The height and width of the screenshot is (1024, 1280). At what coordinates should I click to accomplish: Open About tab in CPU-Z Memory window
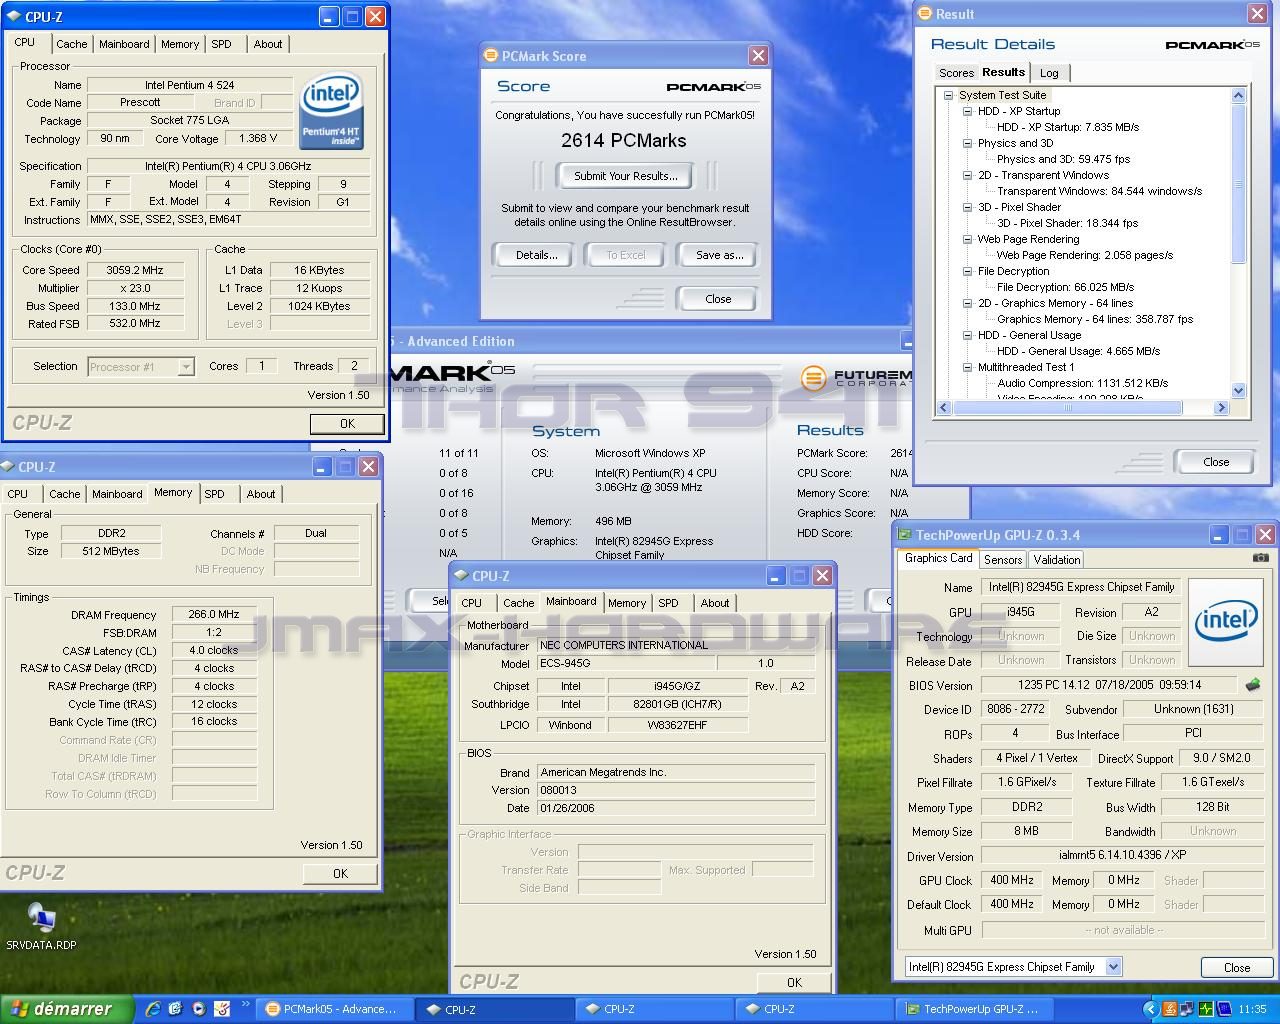(x=261, y=494)
